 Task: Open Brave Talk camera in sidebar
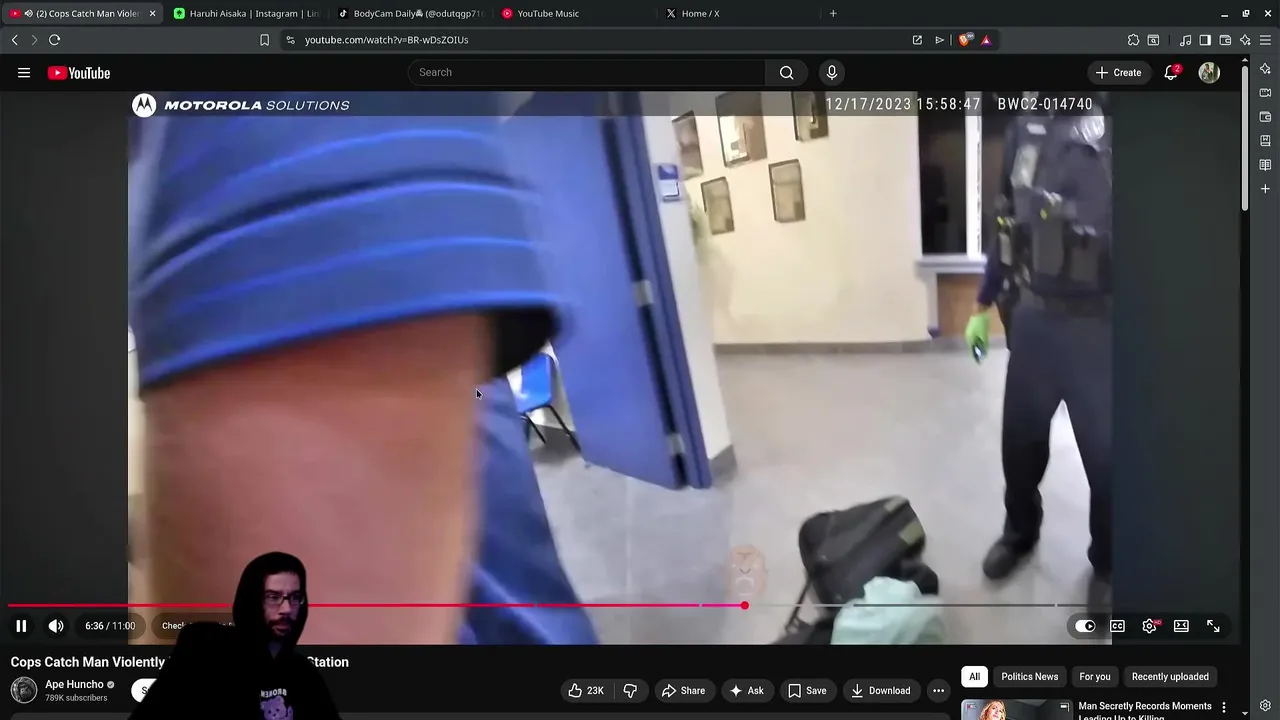pyautogui.click(x=1265, y=93)
